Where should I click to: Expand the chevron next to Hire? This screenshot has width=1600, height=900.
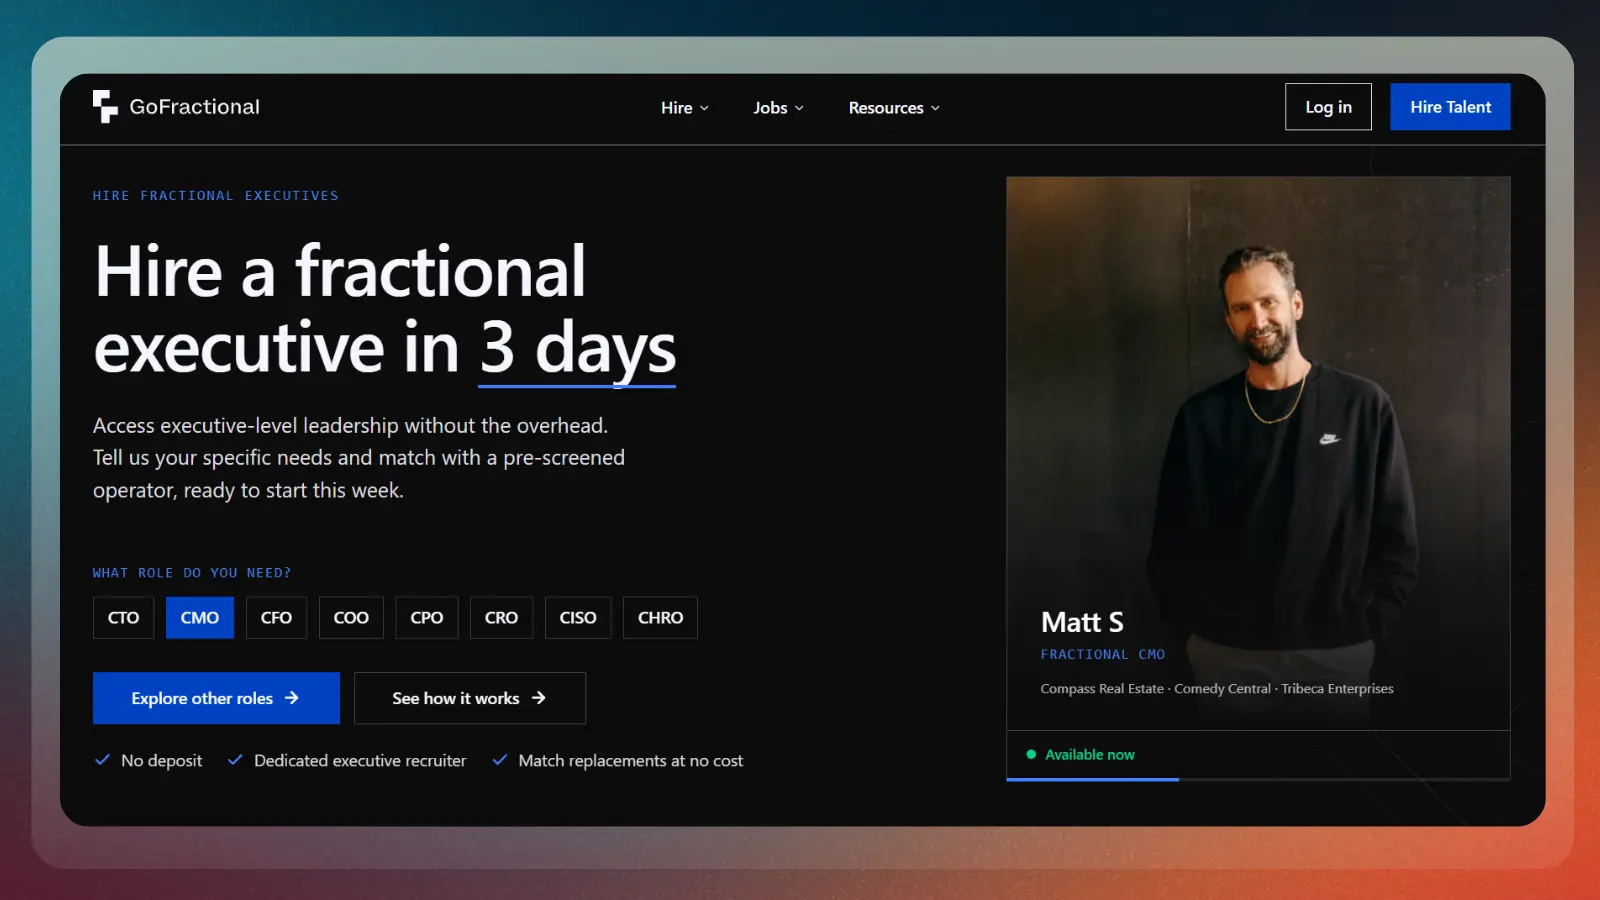[x=704, y=108]
